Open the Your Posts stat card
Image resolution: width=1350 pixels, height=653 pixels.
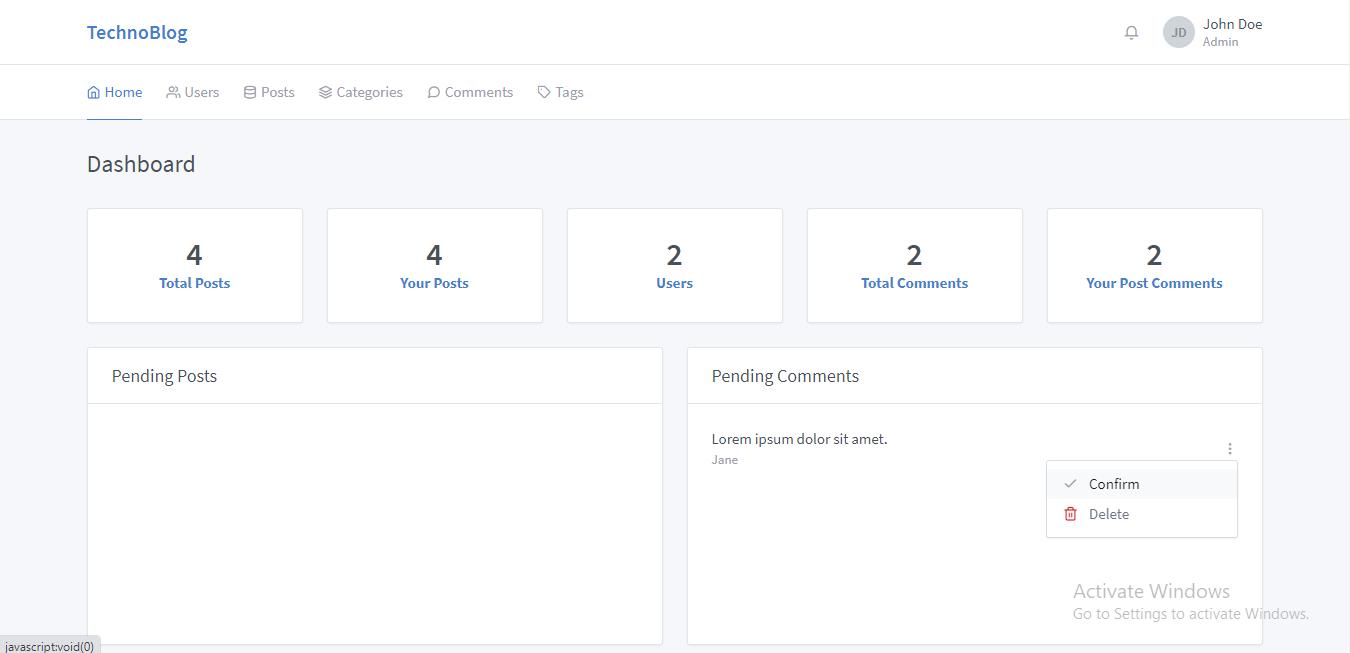435,266
